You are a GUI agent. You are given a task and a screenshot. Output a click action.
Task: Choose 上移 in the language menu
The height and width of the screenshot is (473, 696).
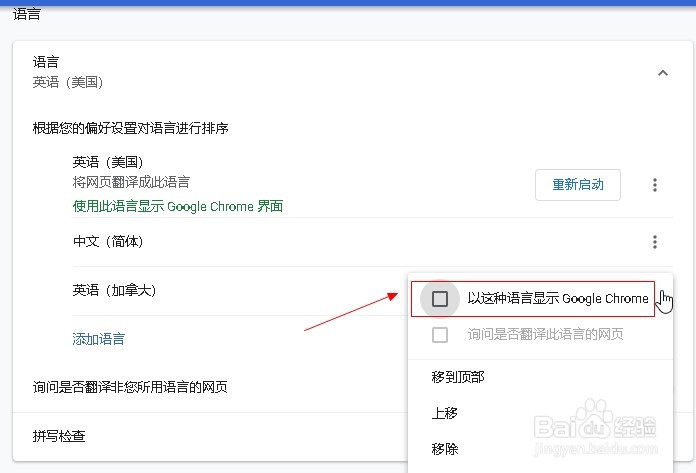pos(444,413)
